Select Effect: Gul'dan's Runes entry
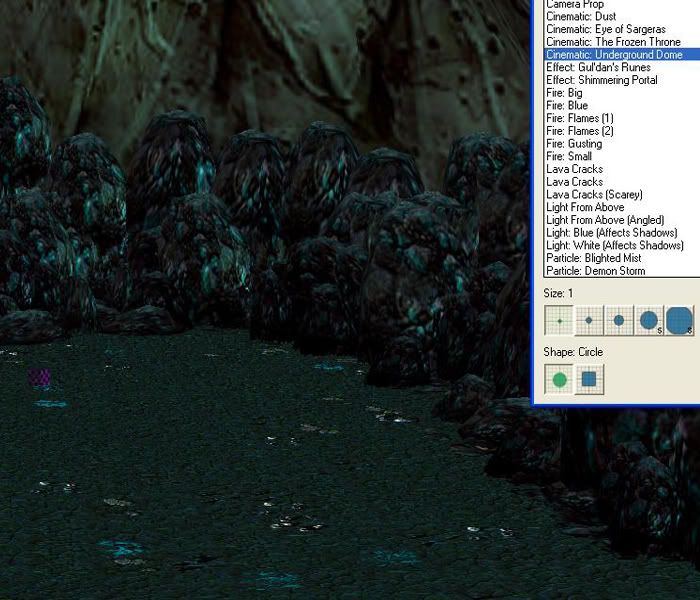Image resolution: width=700 pixels, height=600 pixels. pyautogui.click(x=598, y=67)
